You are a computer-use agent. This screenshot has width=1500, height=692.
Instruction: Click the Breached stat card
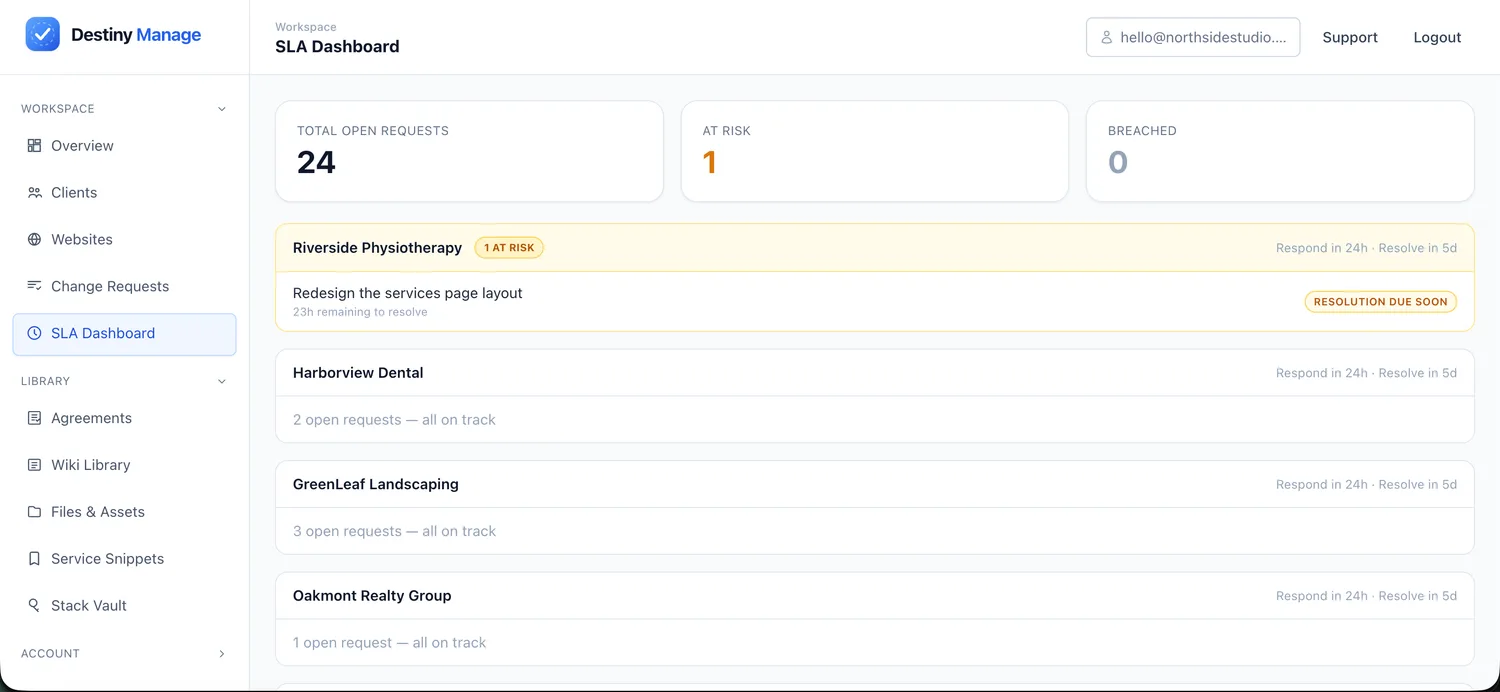(x=1280, y=151)
